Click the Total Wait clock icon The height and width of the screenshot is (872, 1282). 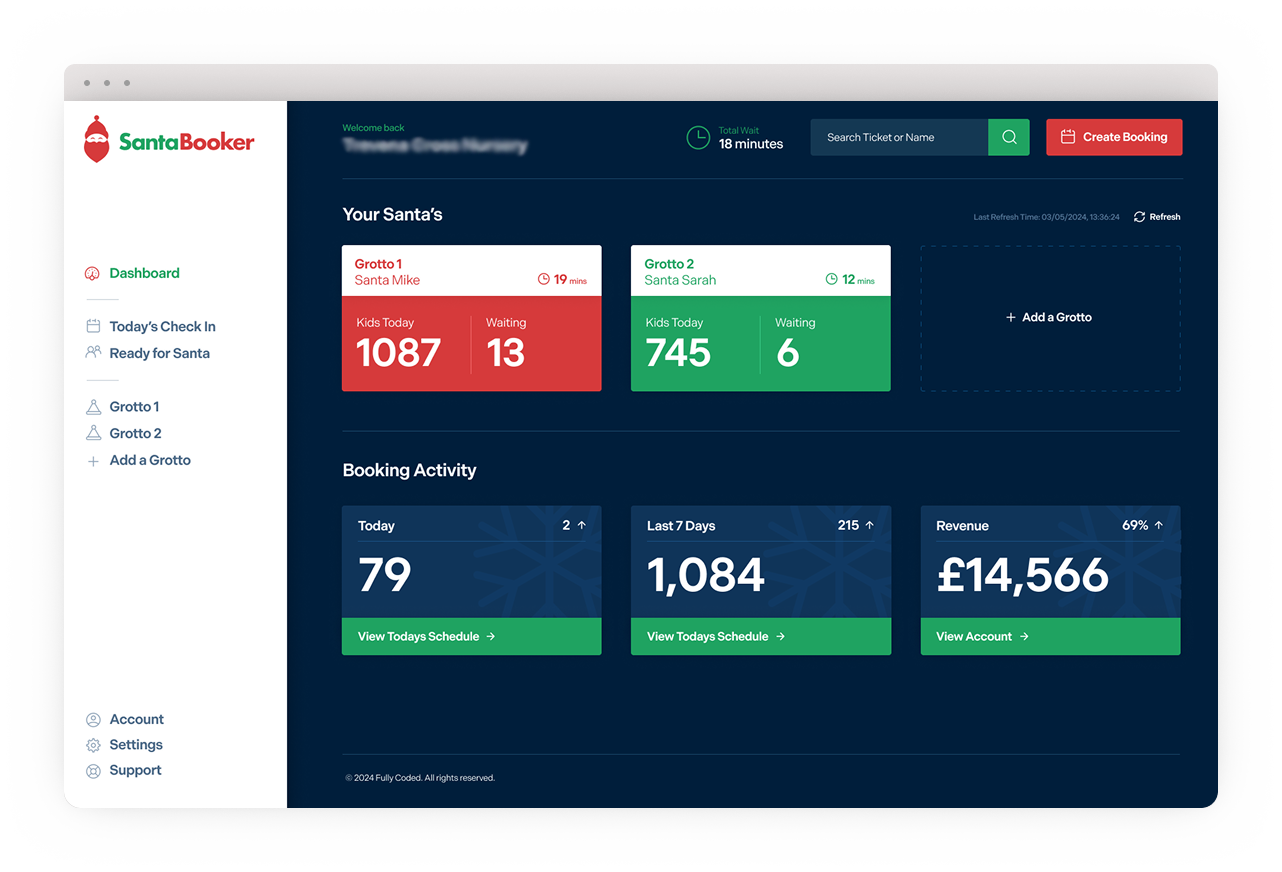tap(697, 137)
